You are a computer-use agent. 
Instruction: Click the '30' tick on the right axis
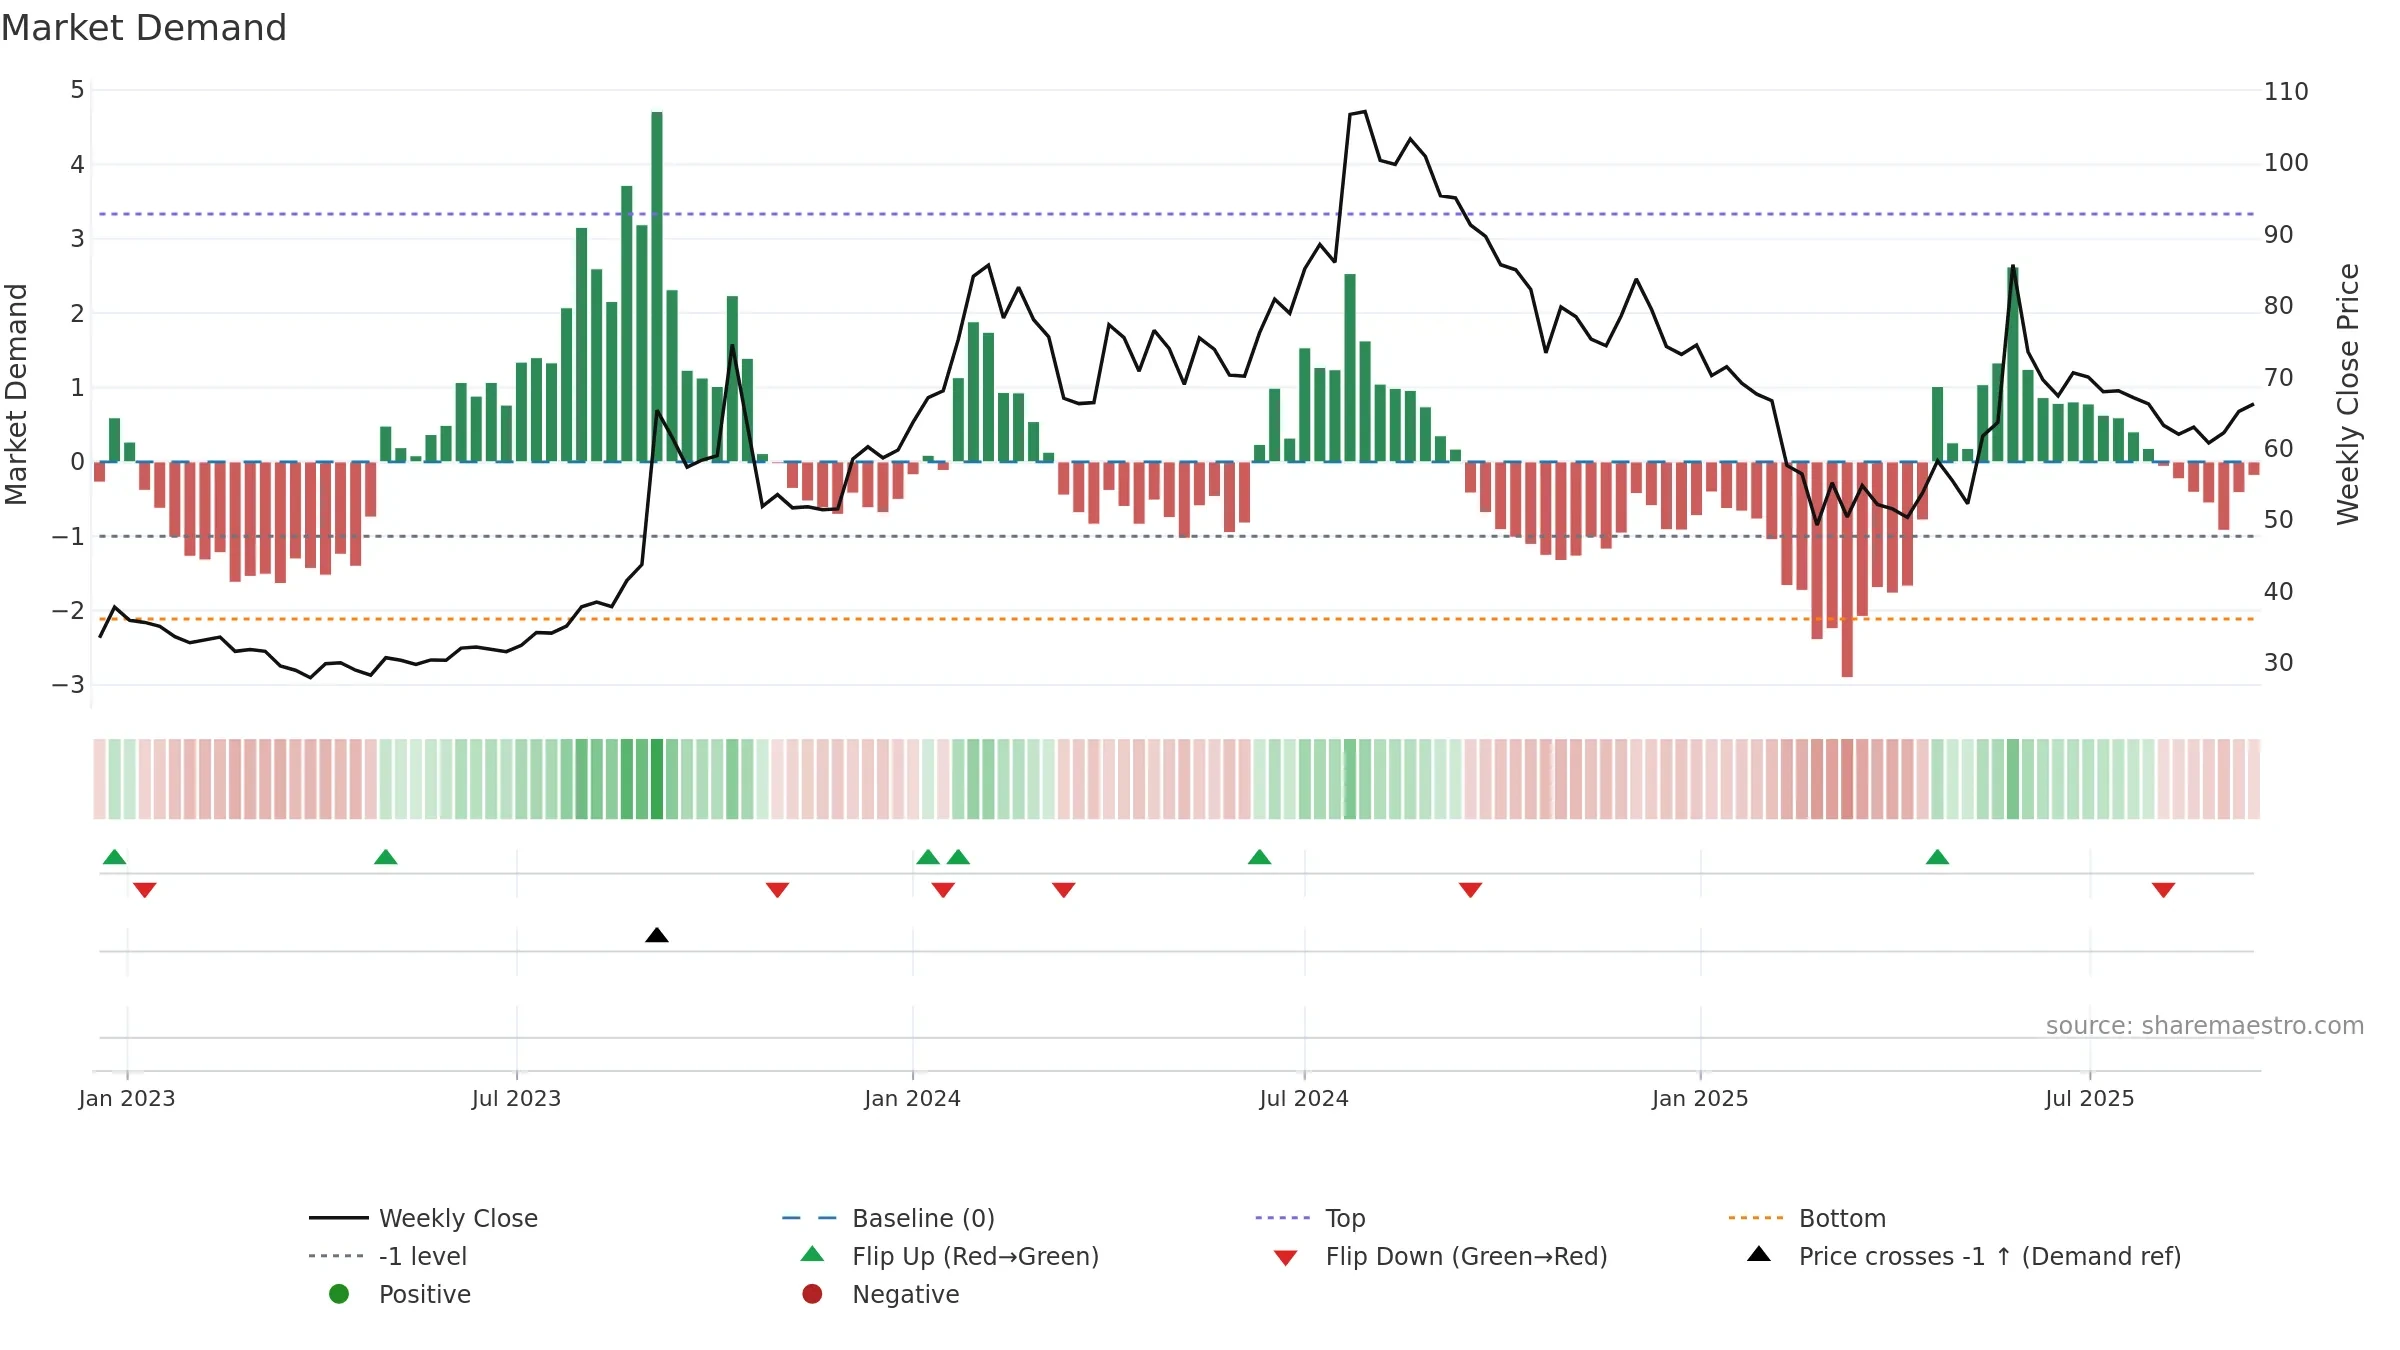[2279, 662]
